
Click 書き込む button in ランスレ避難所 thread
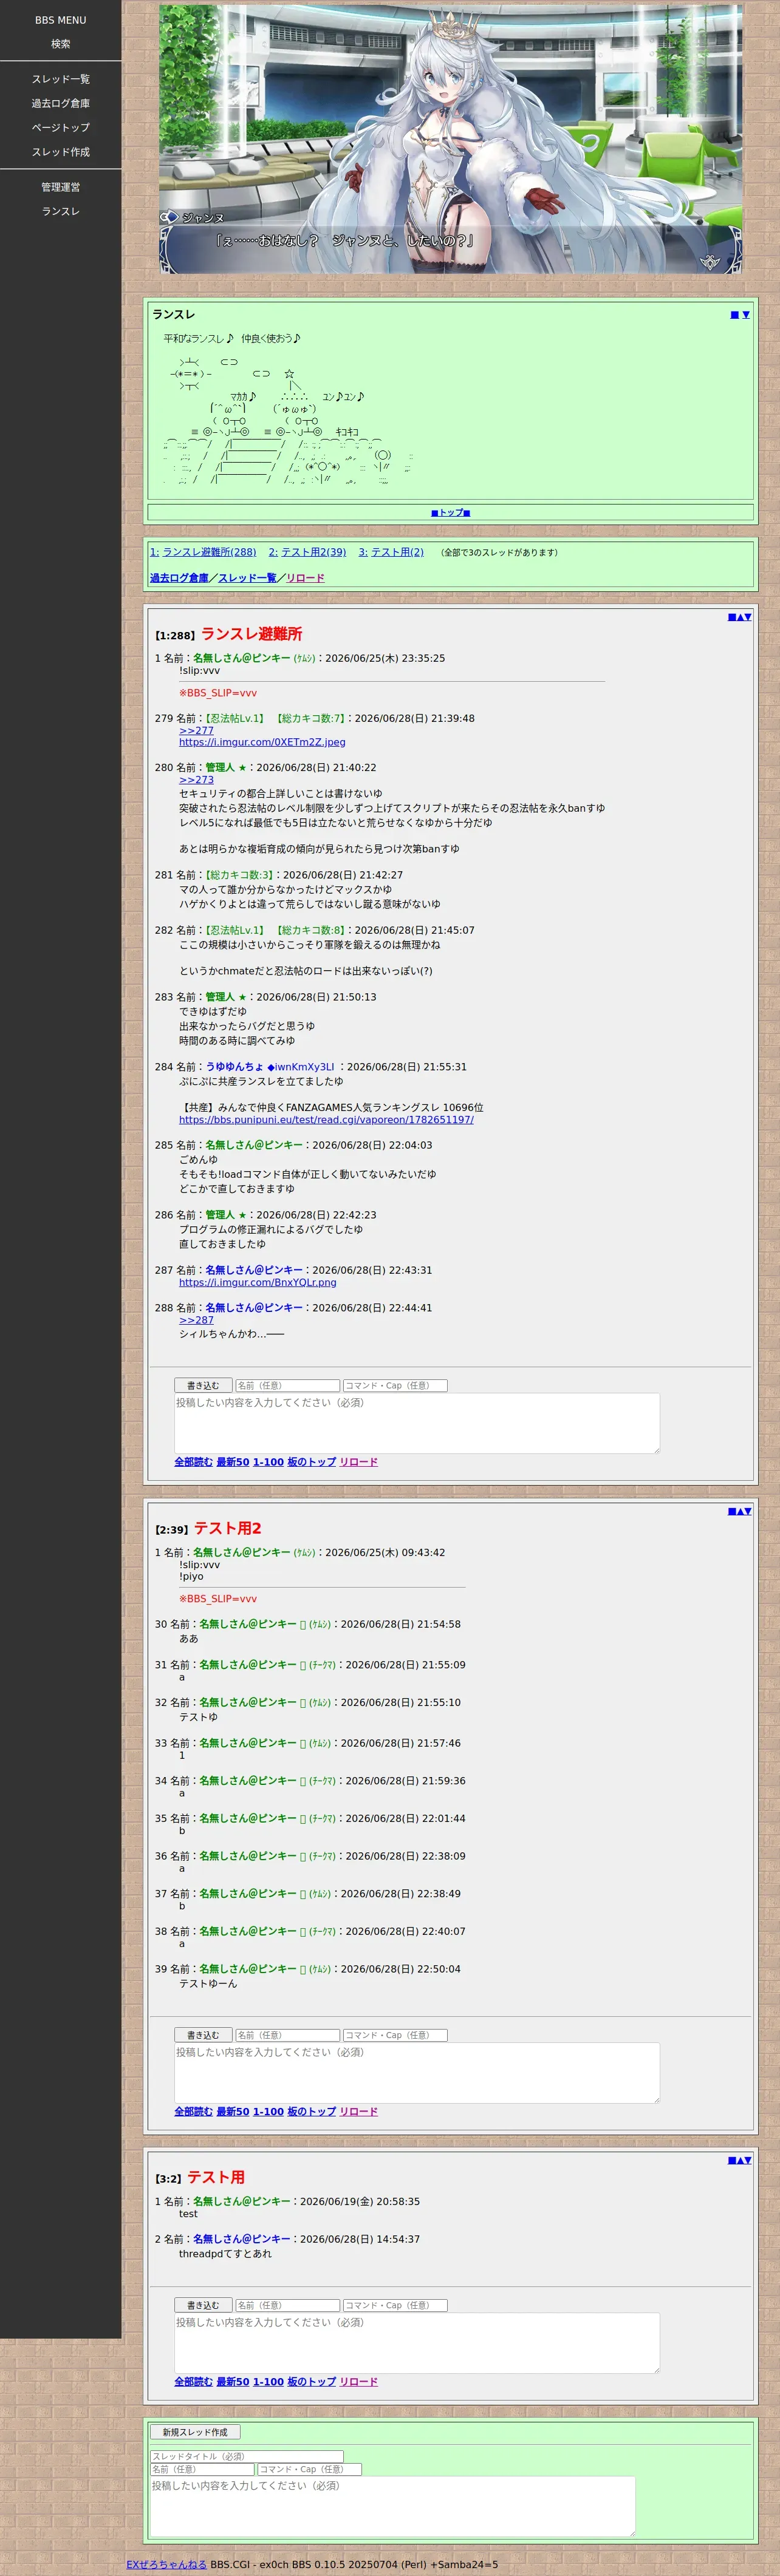coord(203,1386)
